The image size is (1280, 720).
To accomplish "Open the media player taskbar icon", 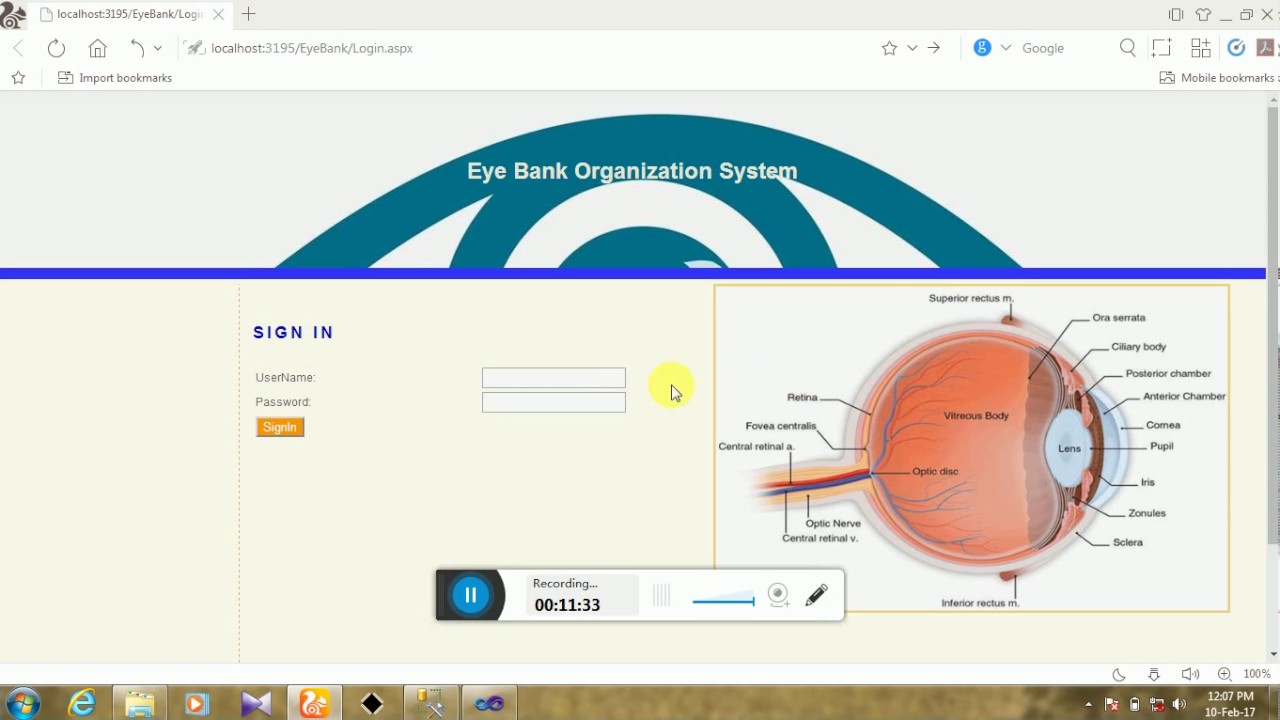I will tap(197, 704).
